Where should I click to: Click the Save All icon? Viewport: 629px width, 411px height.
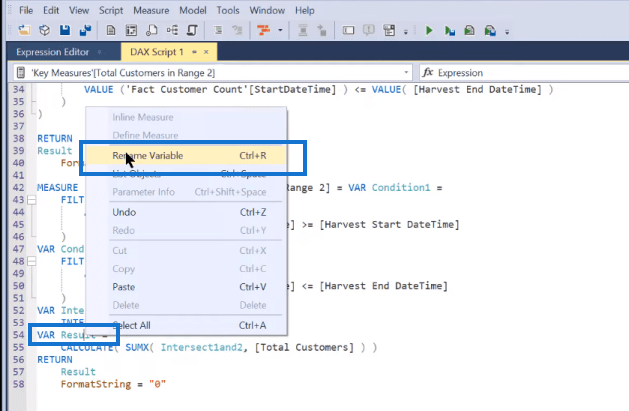coord(85,30)
